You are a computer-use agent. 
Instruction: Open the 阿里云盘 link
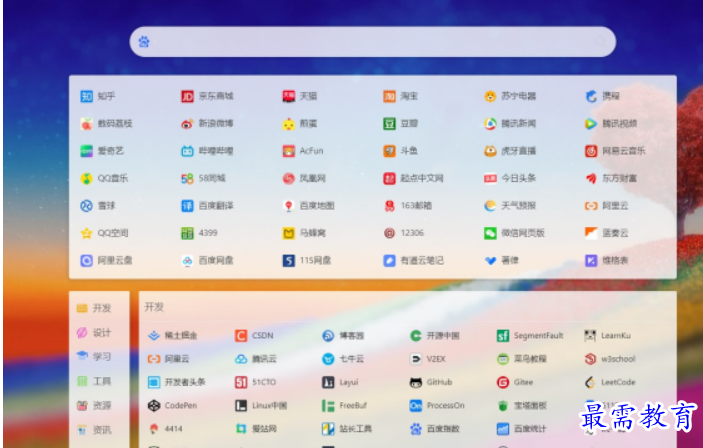tap(106, 260)
